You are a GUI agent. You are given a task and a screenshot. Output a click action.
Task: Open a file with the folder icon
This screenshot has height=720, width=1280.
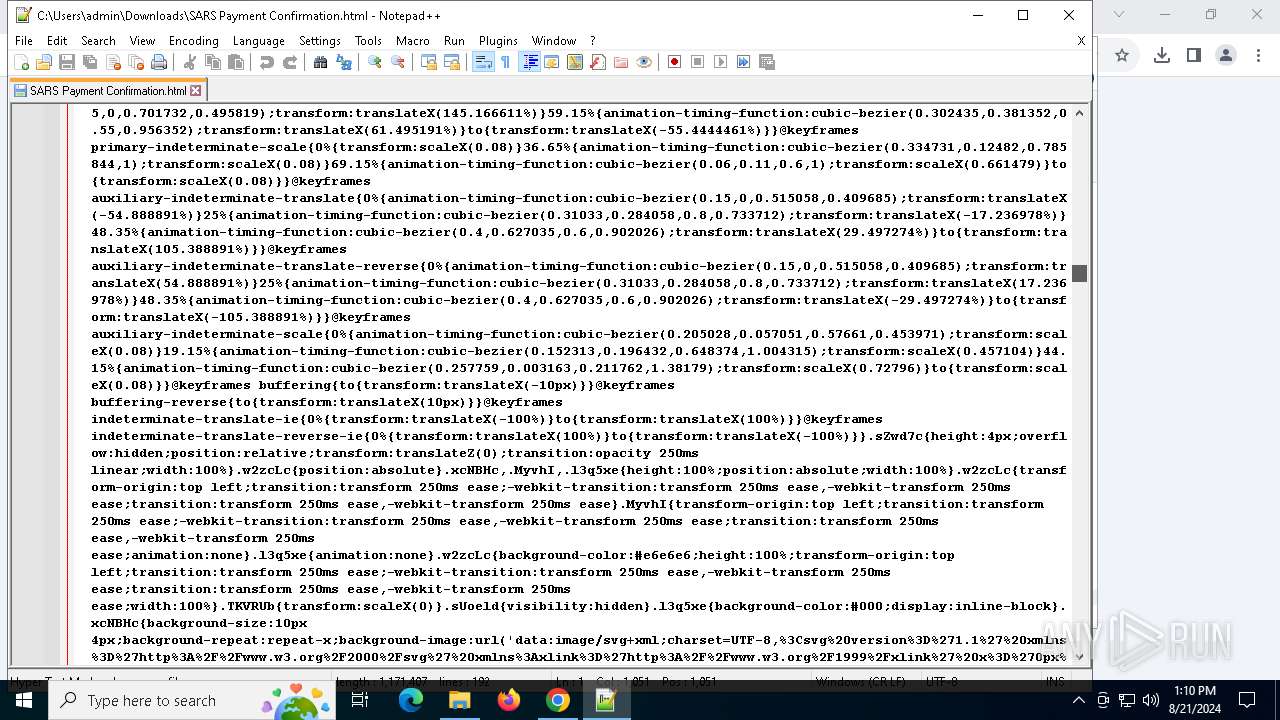[x=44, y=62]
